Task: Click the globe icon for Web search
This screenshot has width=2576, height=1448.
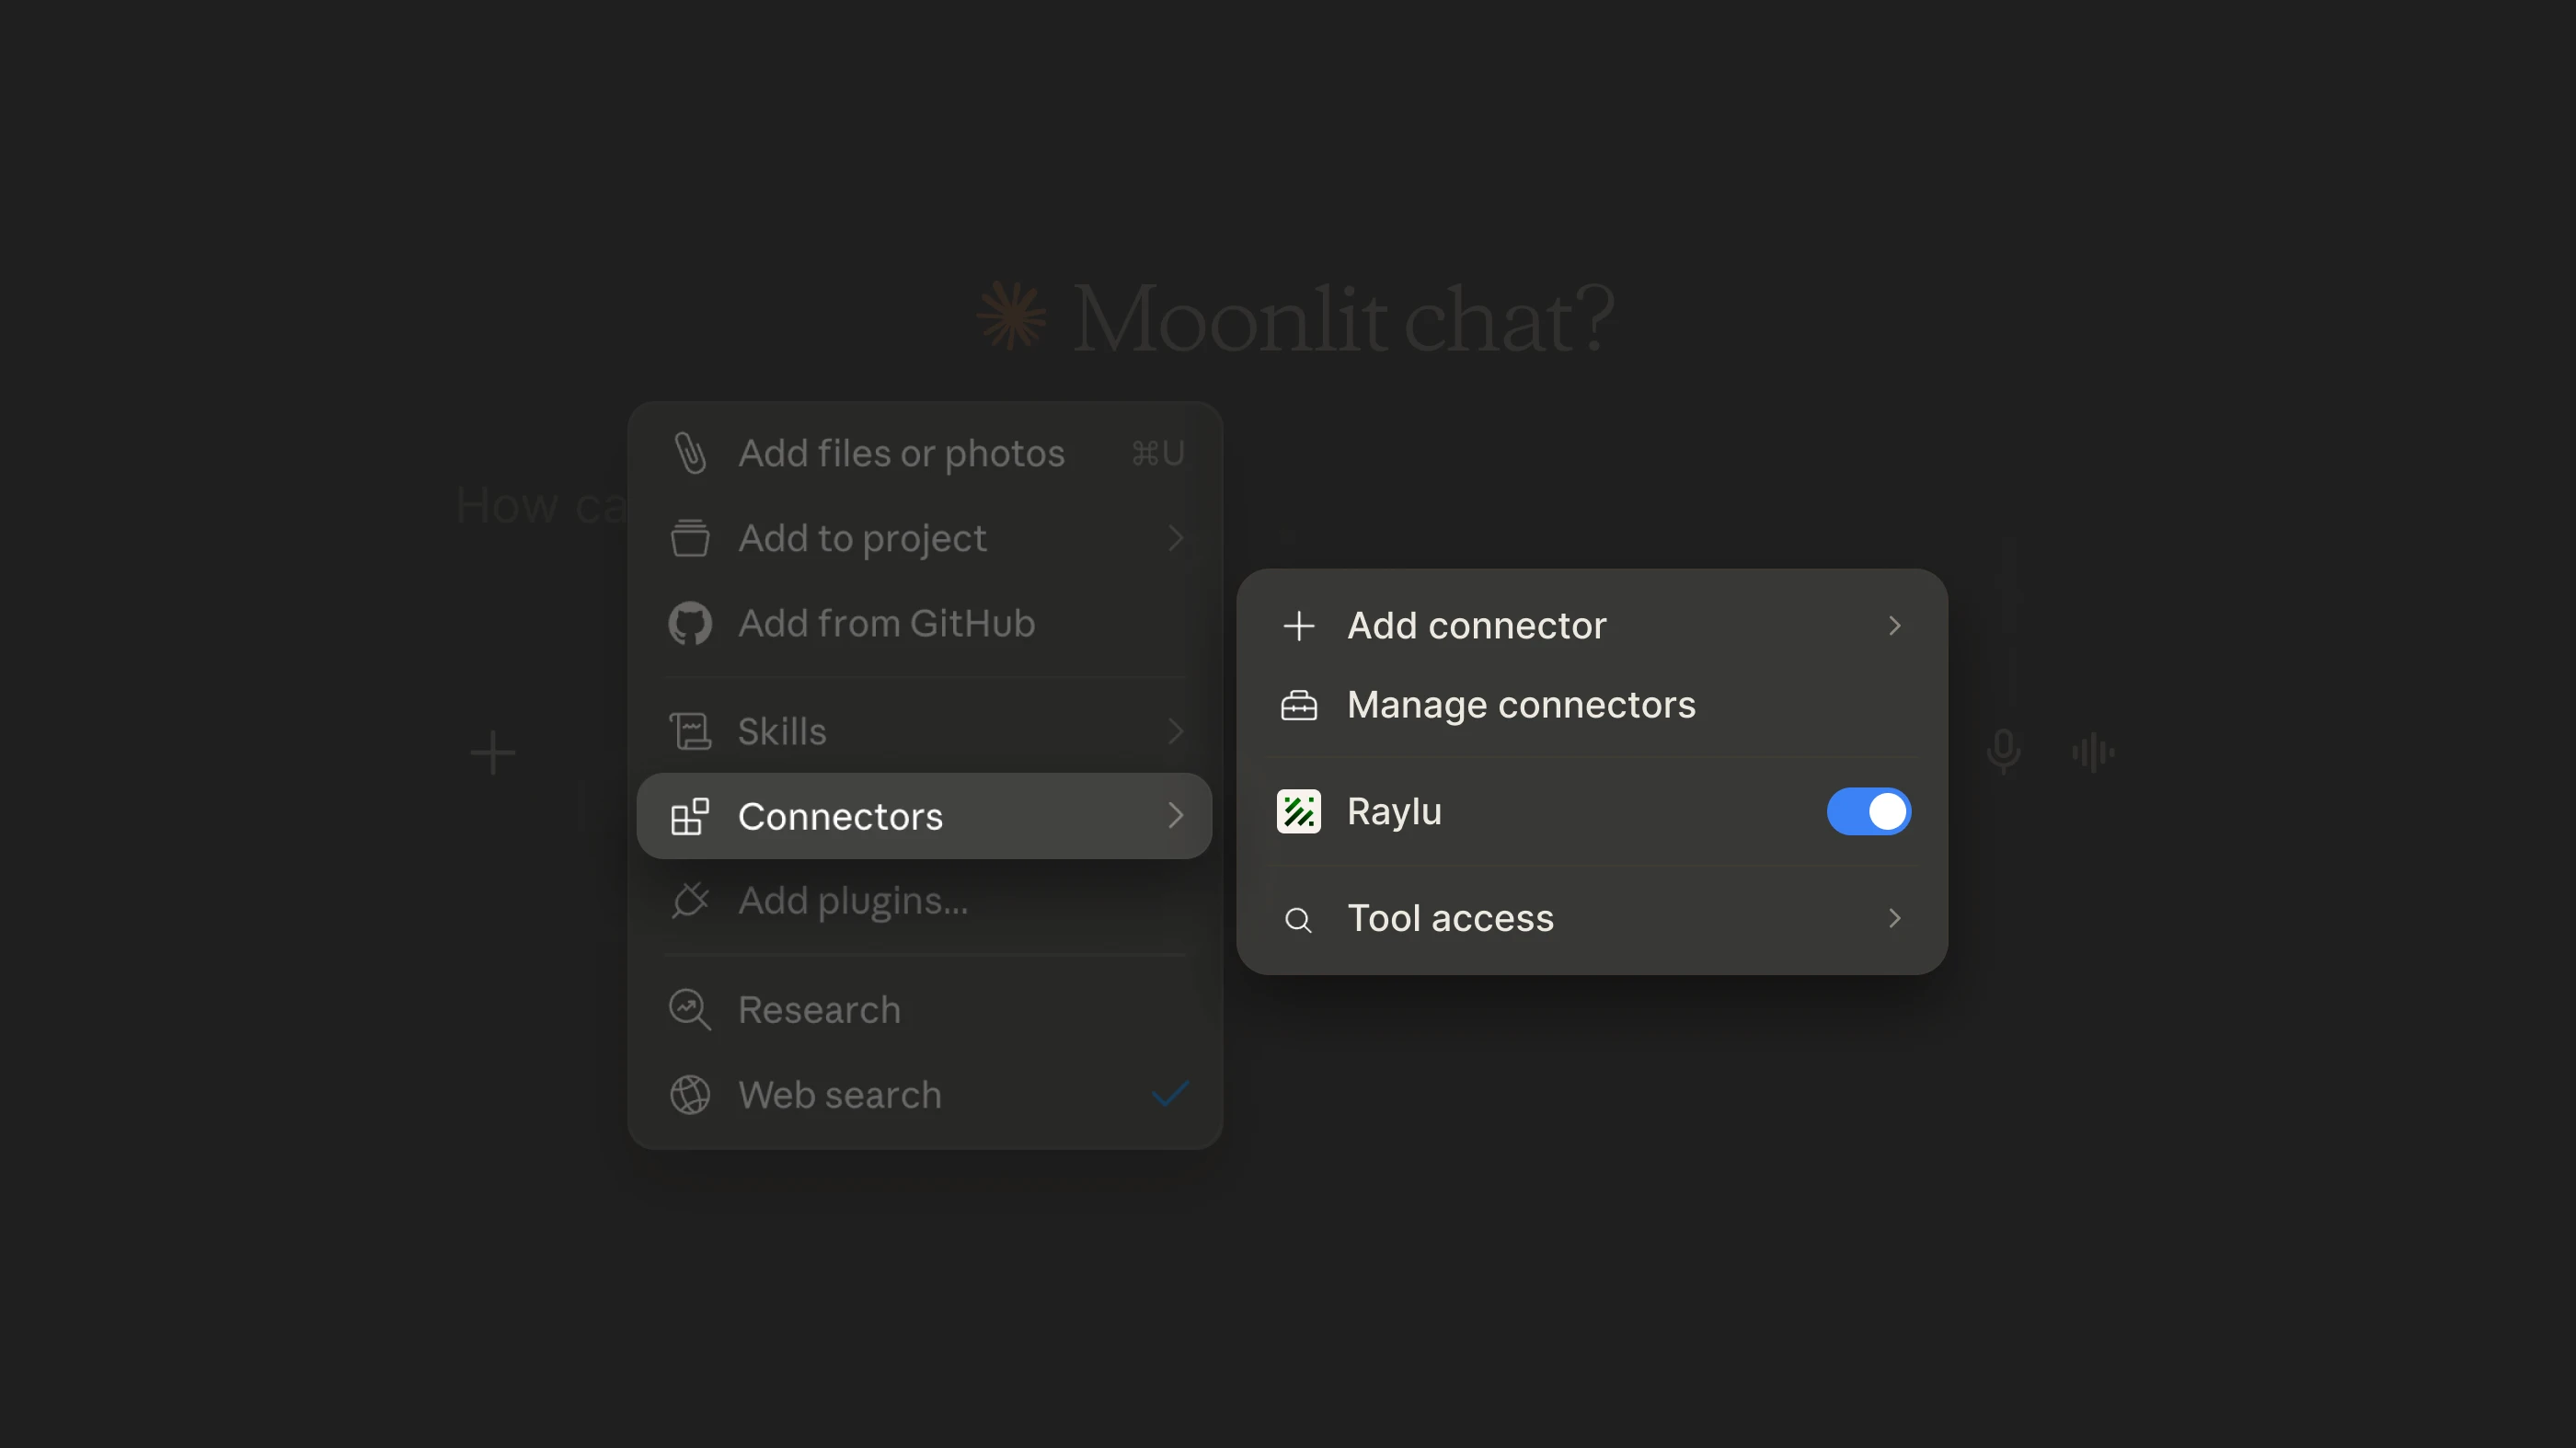Action: click(690, 1094)
